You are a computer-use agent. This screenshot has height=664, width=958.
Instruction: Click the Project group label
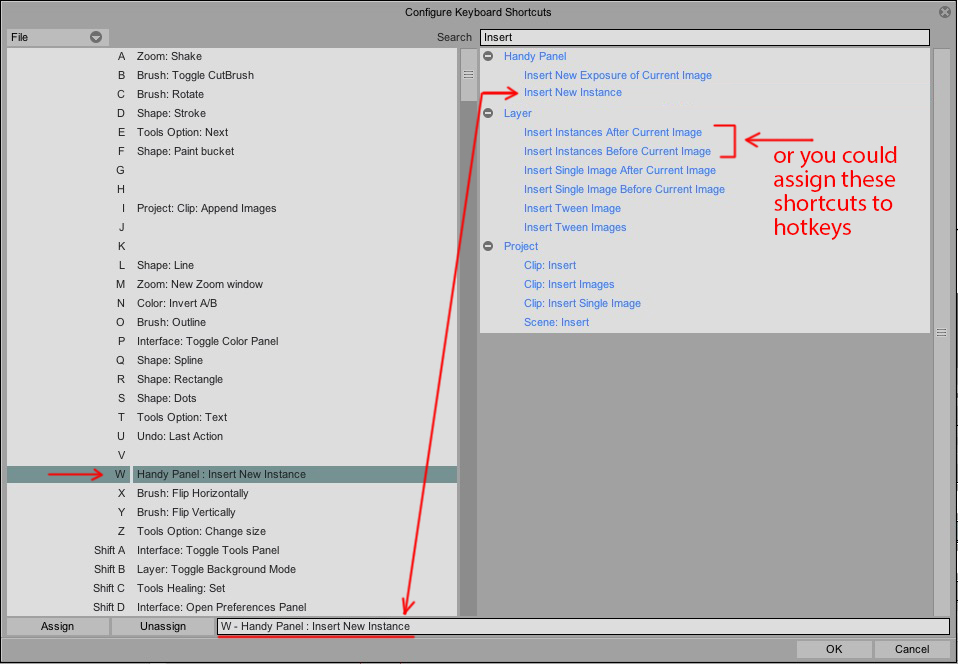click(x=521, y=246)
